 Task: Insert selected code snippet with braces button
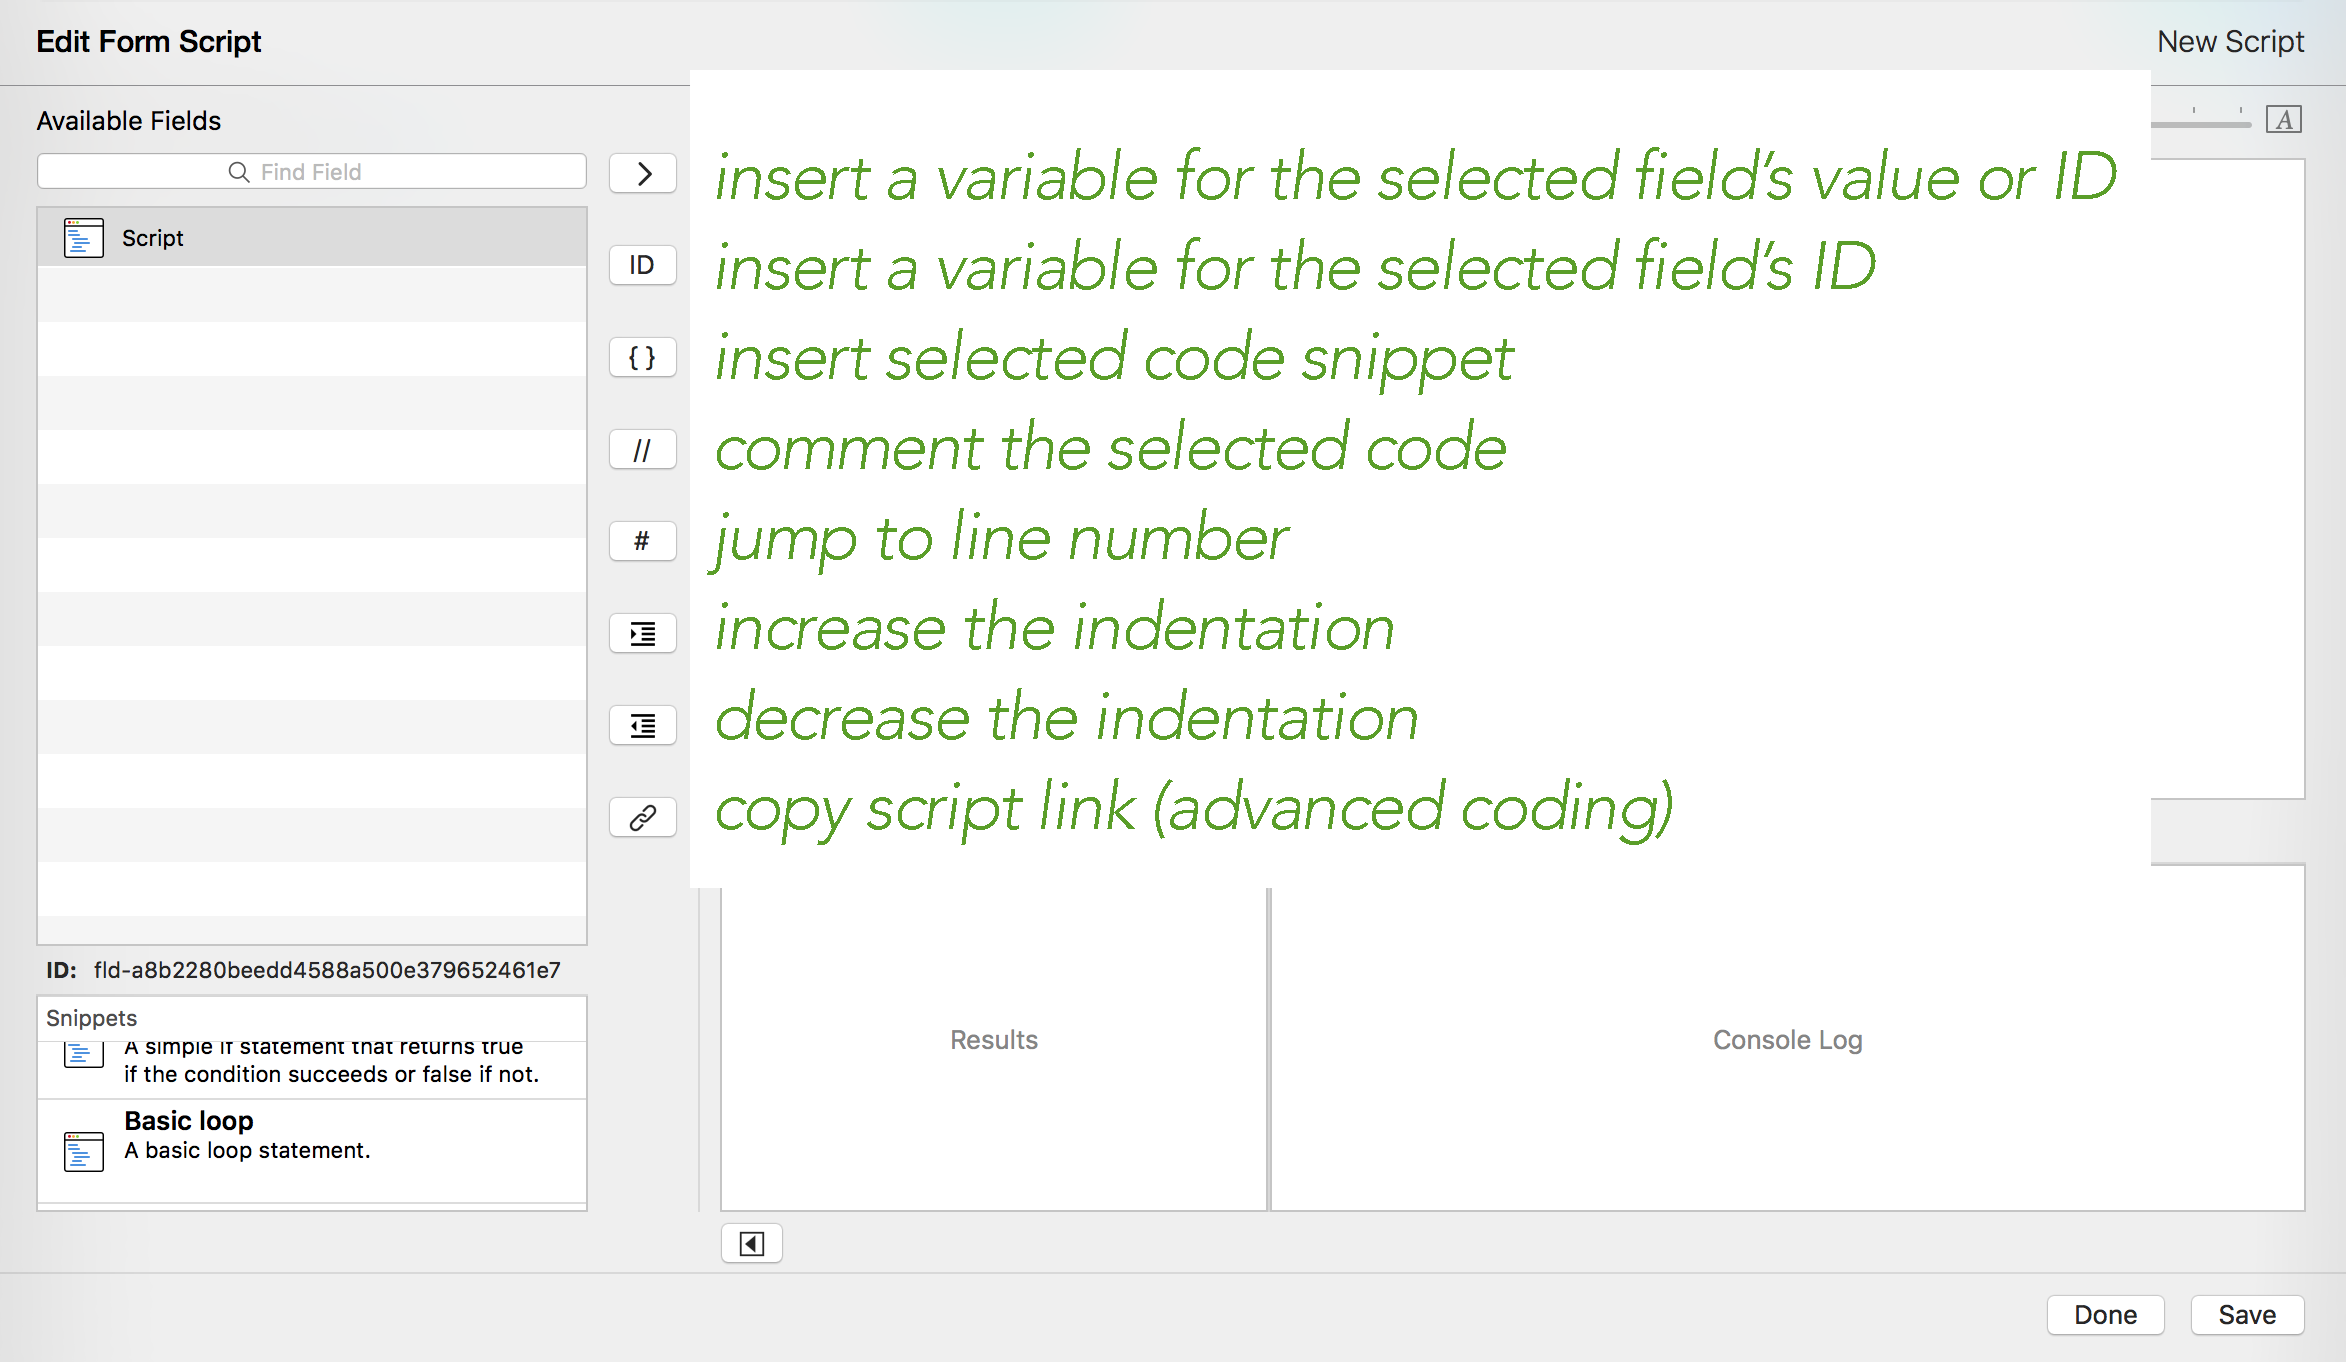[642, 357]
